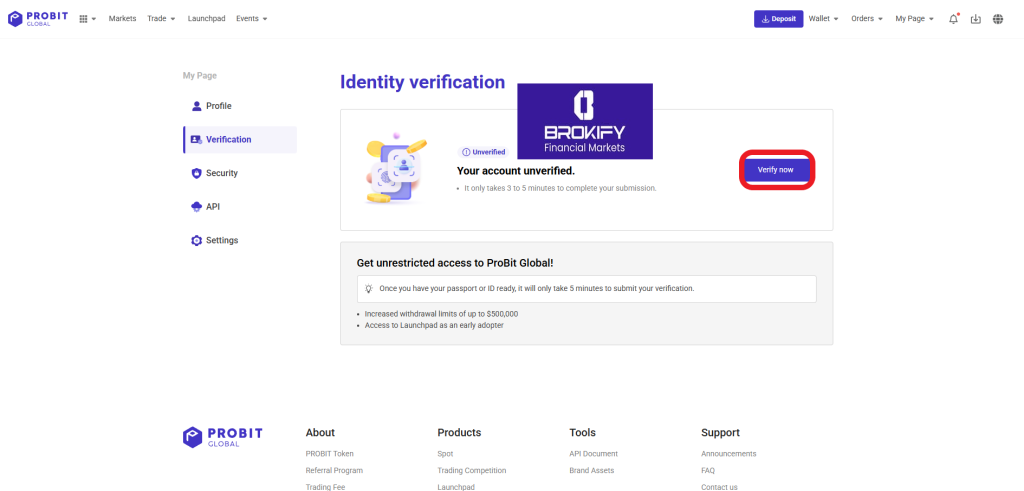Click the download app icon in header
Screen dimensions: 1024x491
click(976, 19)
